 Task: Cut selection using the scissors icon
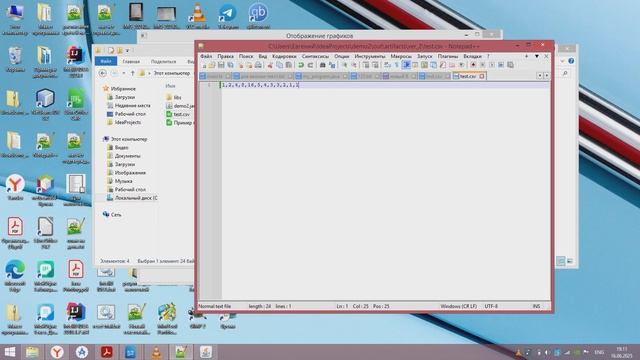(x=270, y=65)
